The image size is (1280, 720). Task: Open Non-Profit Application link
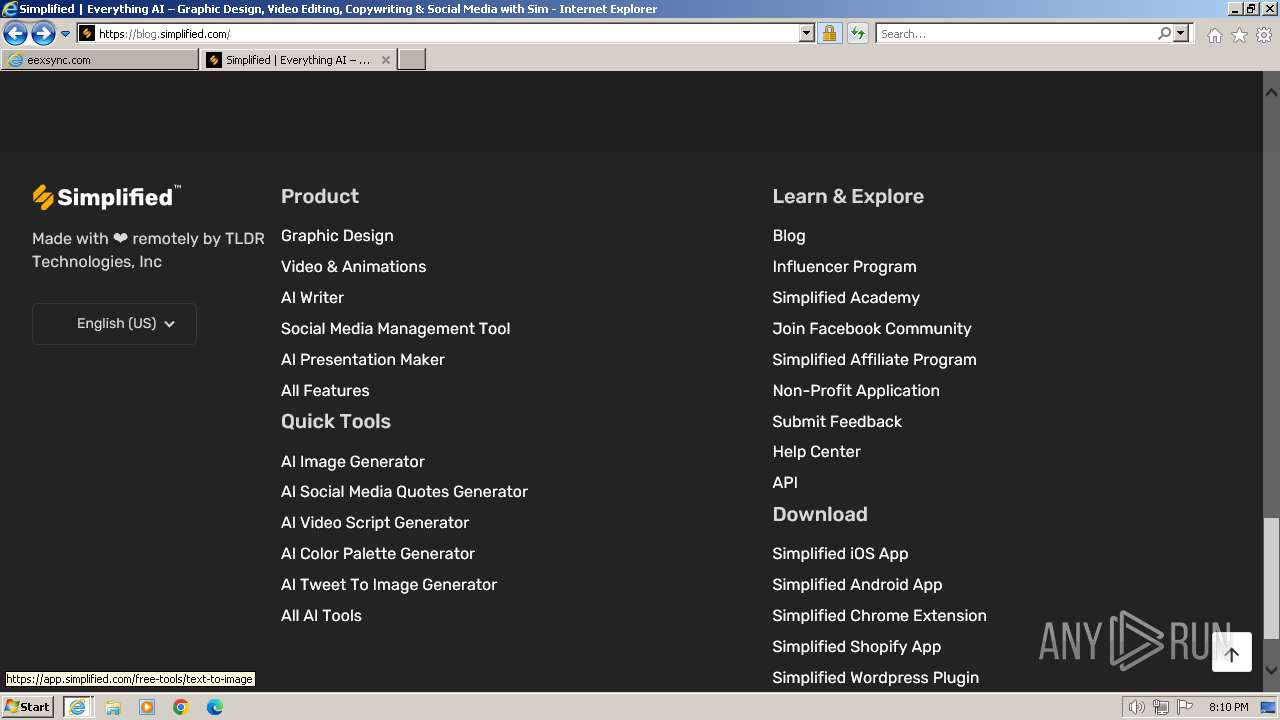[856, 391]
